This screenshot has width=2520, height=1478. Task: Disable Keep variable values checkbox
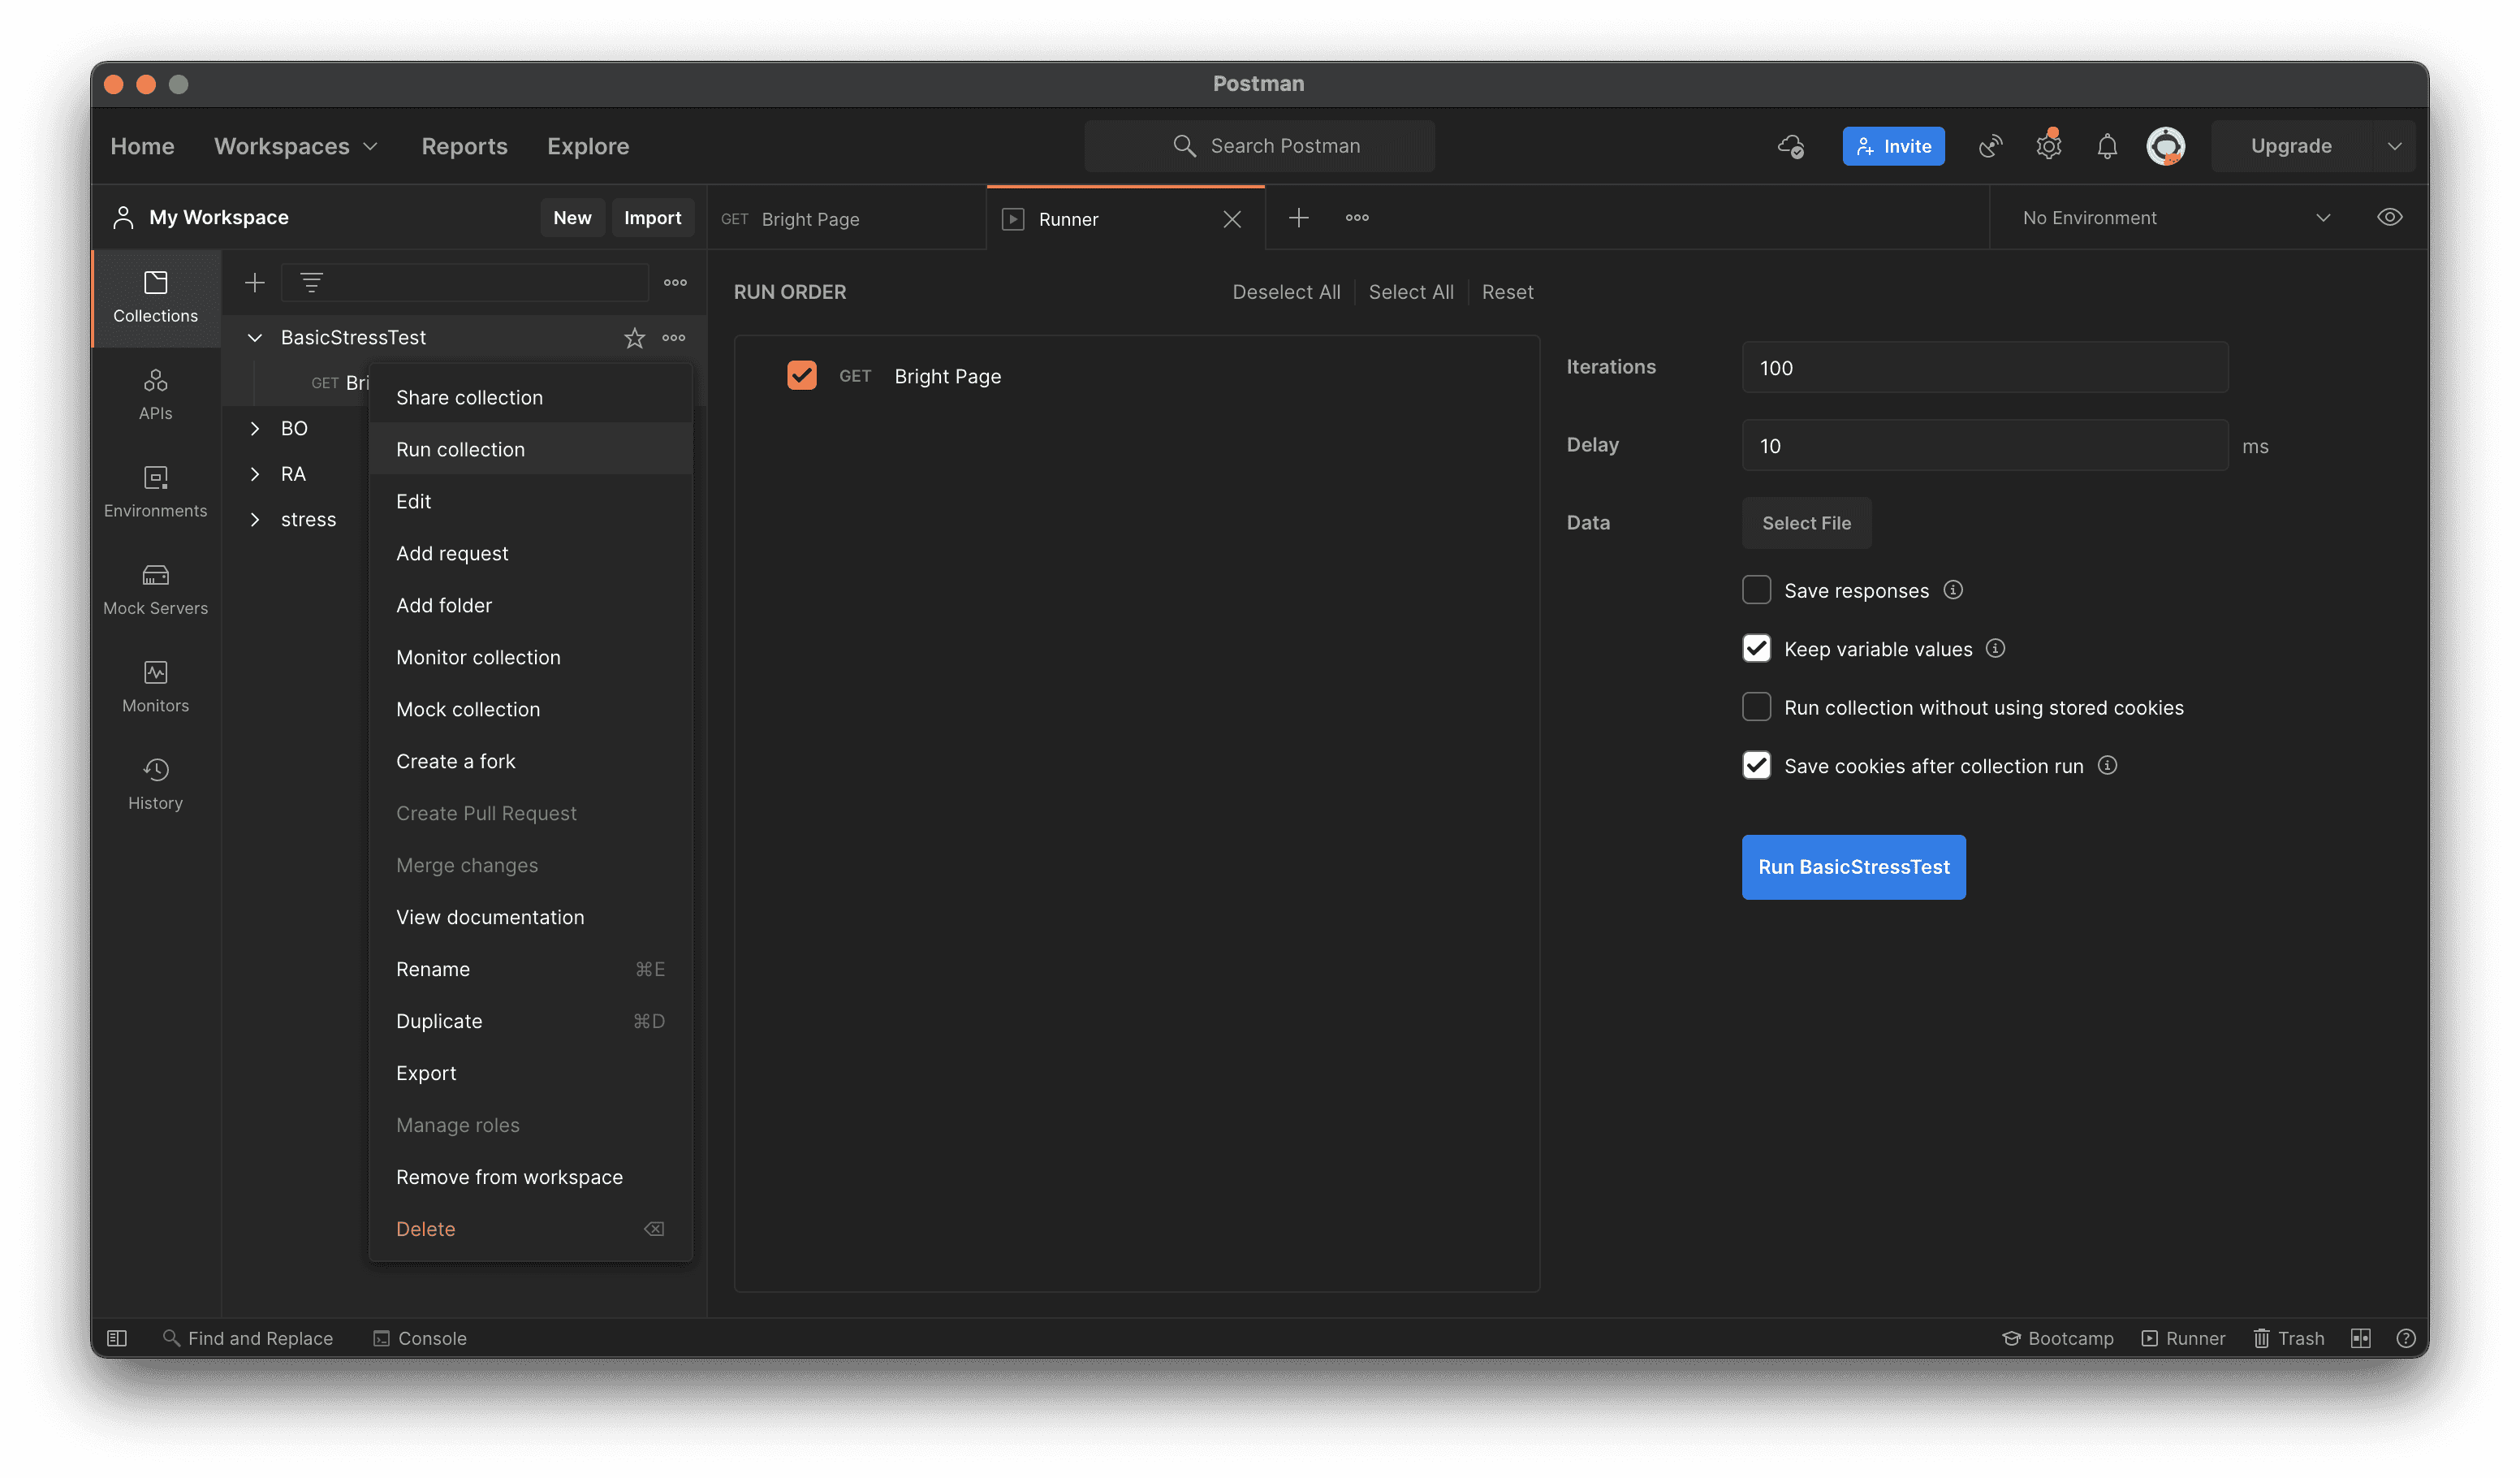1756,648
